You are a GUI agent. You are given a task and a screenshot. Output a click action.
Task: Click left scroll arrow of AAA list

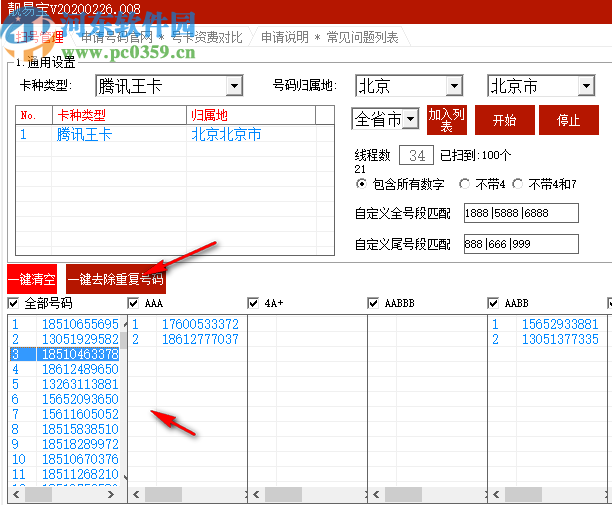(x=136, y=494)
